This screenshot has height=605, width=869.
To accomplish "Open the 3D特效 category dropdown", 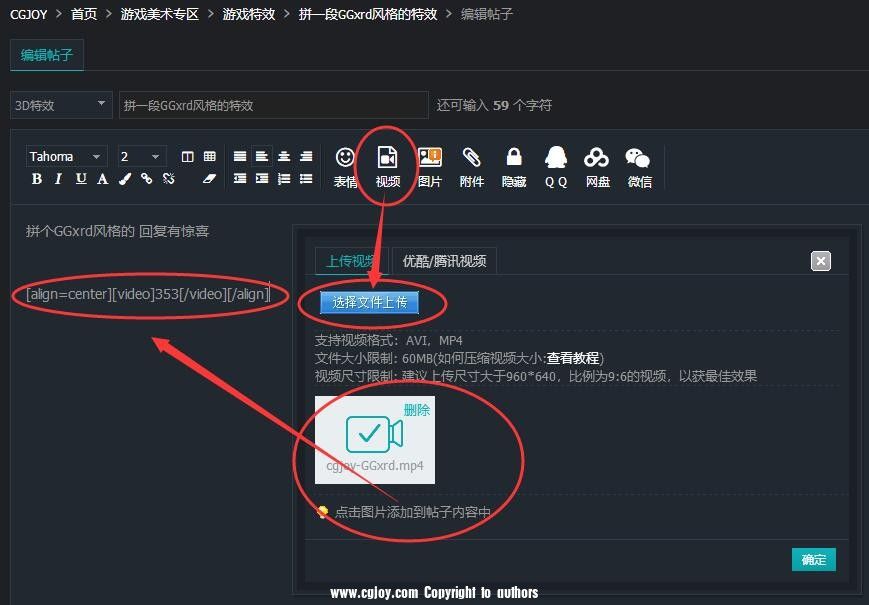I will (61, 105).
